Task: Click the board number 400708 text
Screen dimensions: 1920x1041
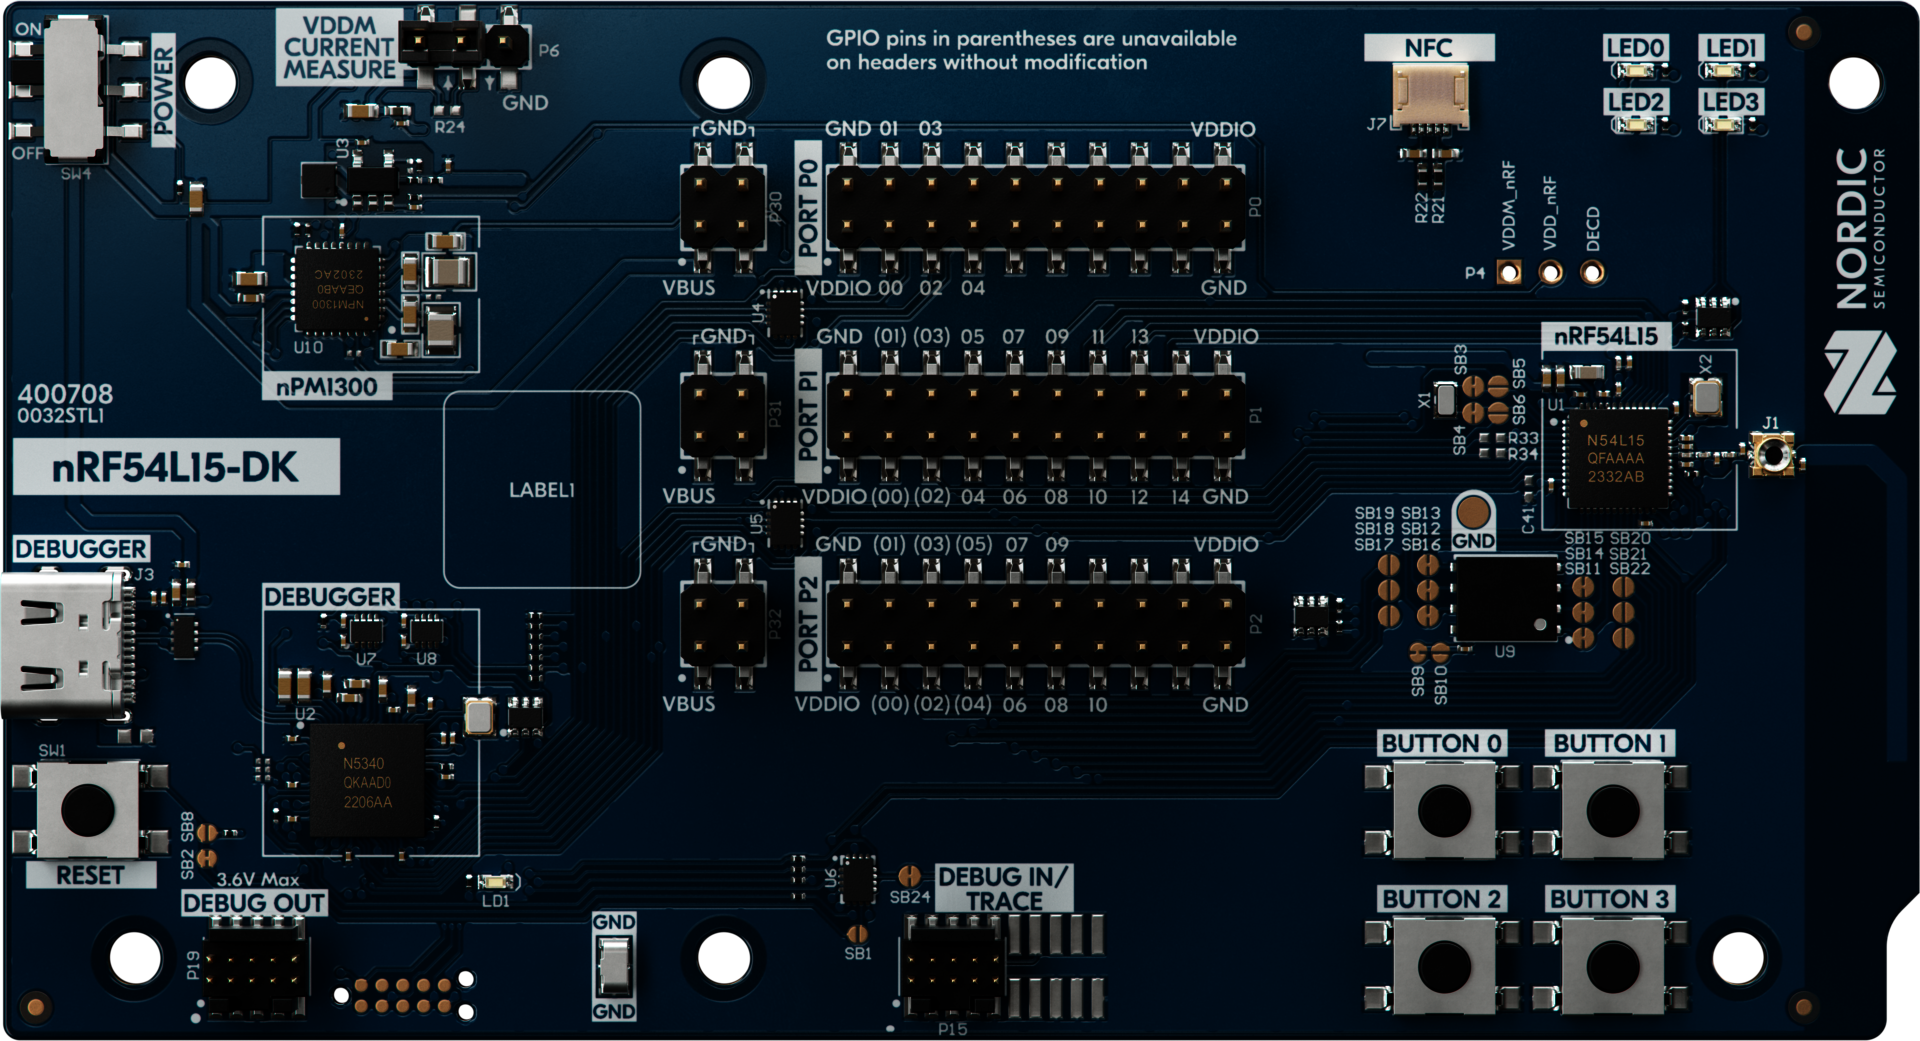Action: (x=65, y=393)
